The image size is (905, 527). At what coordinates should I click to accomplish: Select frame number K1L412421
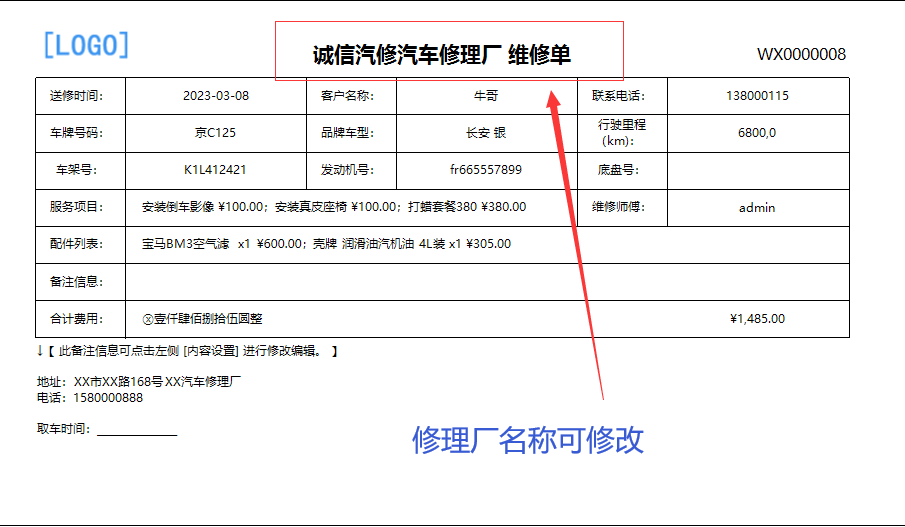tap(215, 170)
